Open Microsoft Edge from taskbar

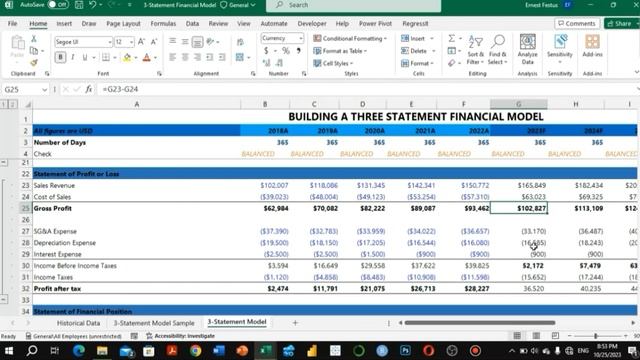79,351
